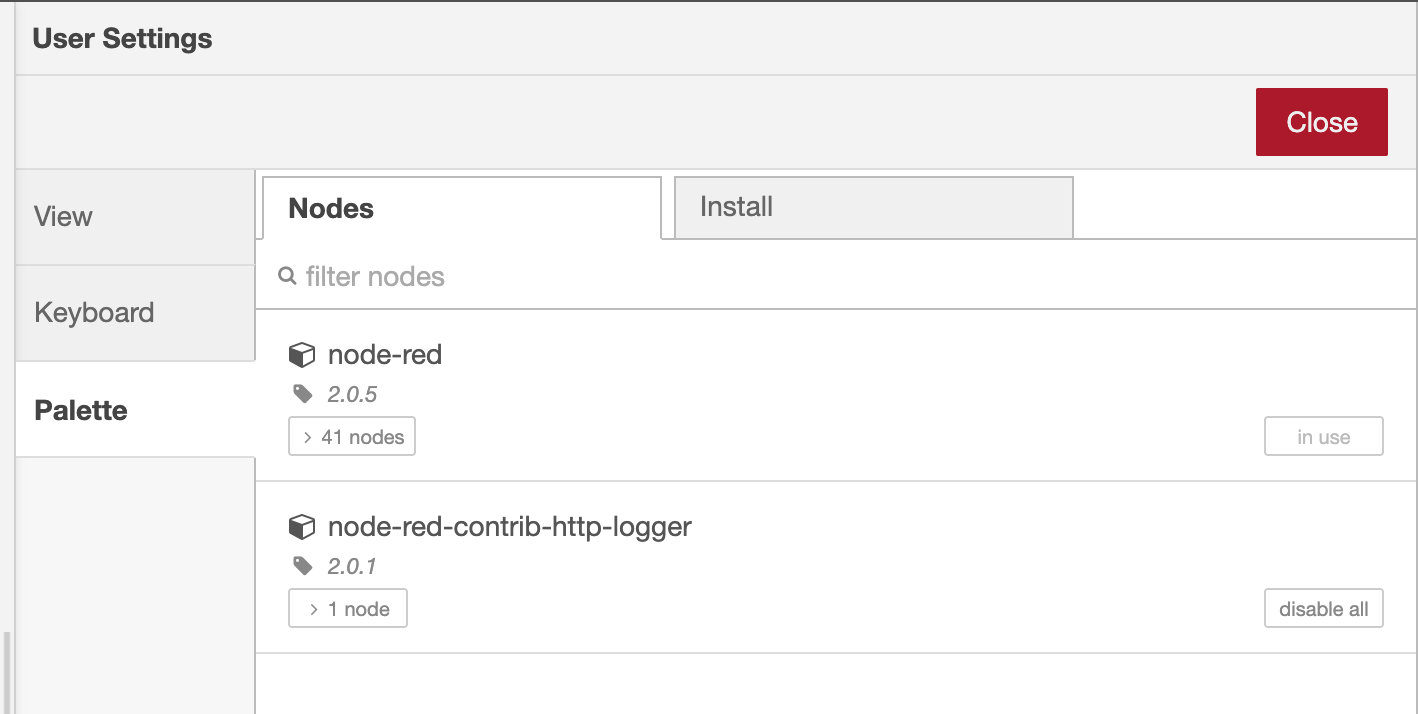Expand the 41 nodes list
This screenshot has height=714, width=1418.
352,437
